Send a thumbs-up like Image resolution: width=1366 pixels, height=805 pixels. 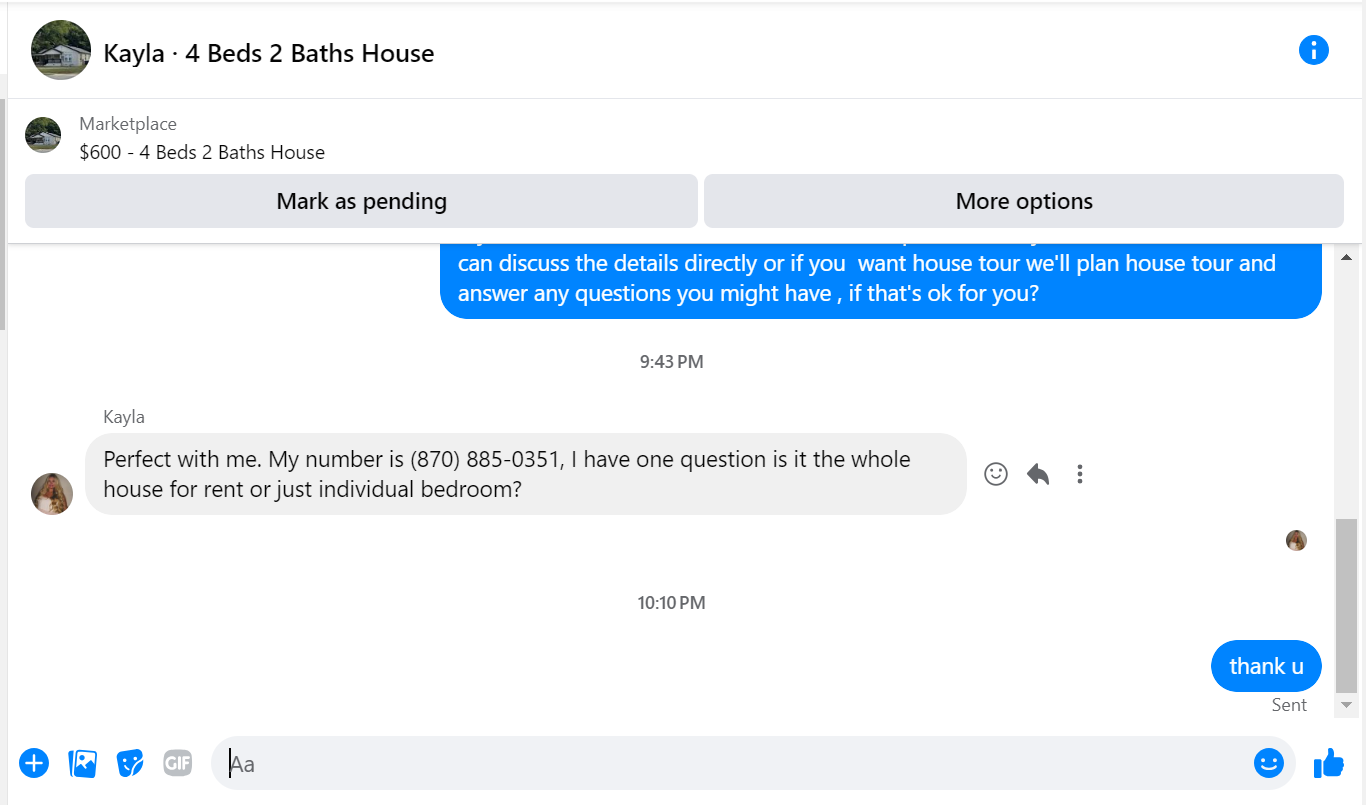[x=1329, y=763]
